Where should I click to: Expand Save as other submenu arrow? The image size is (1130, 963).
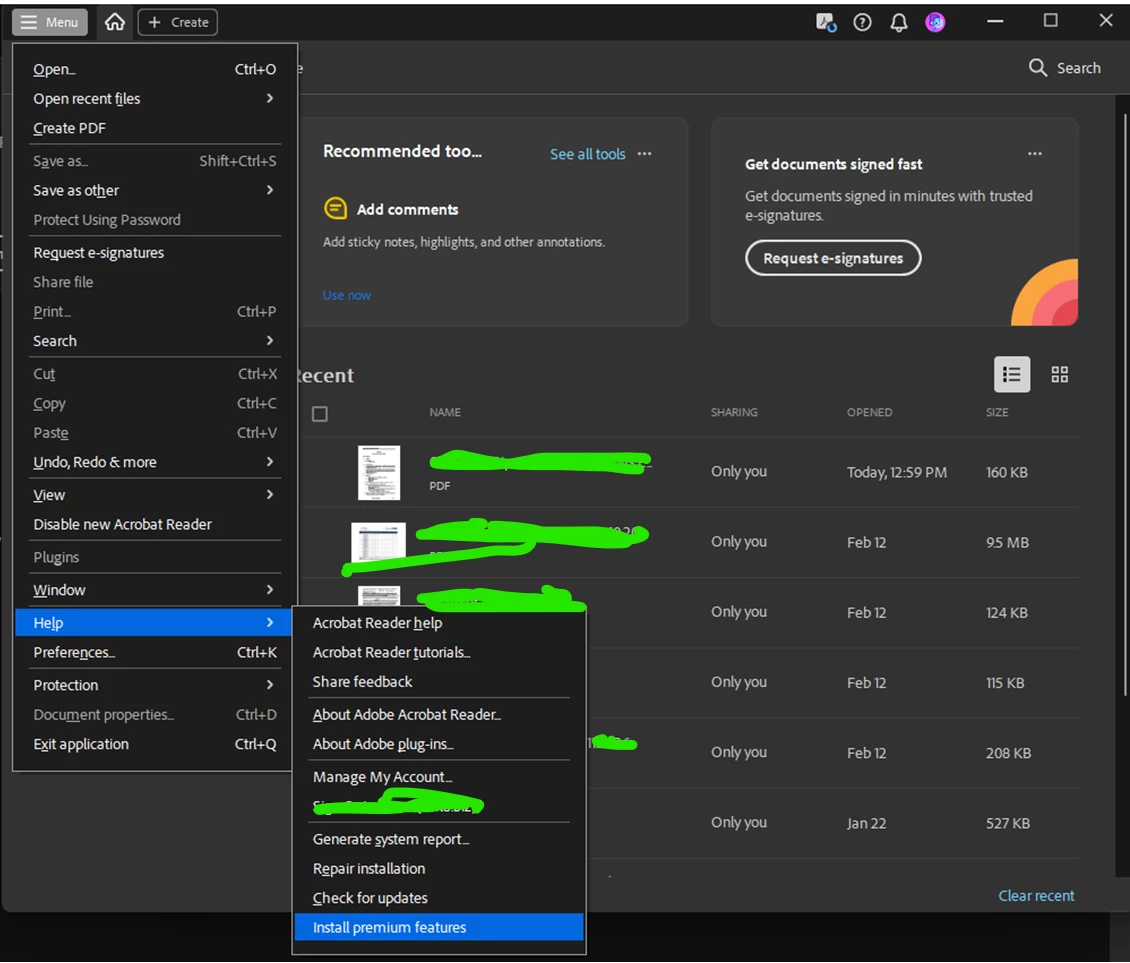click(x=270, y=190)
